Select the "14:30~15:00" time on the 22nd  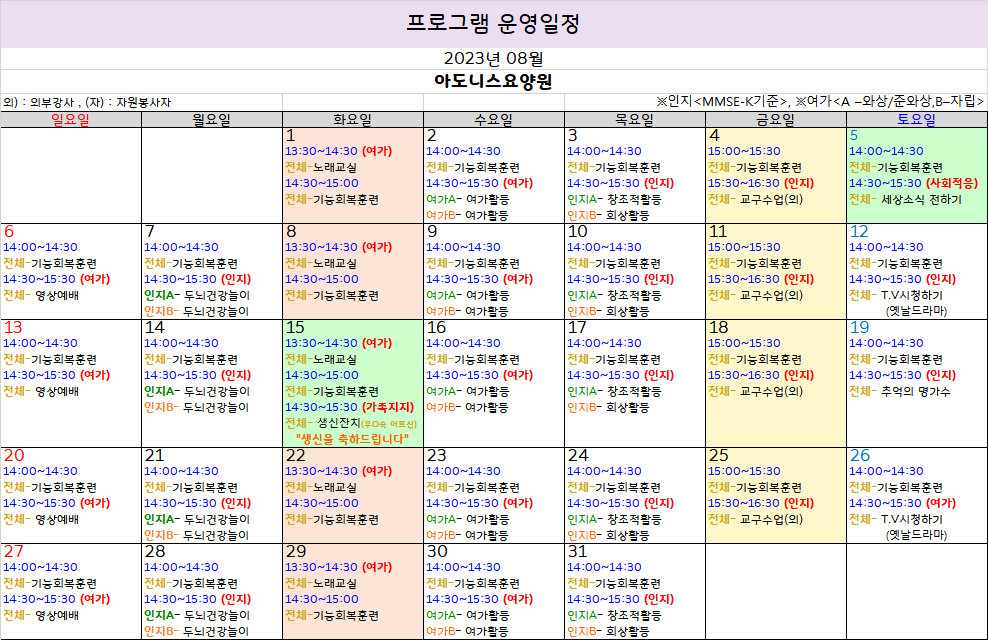coord(321,503)
